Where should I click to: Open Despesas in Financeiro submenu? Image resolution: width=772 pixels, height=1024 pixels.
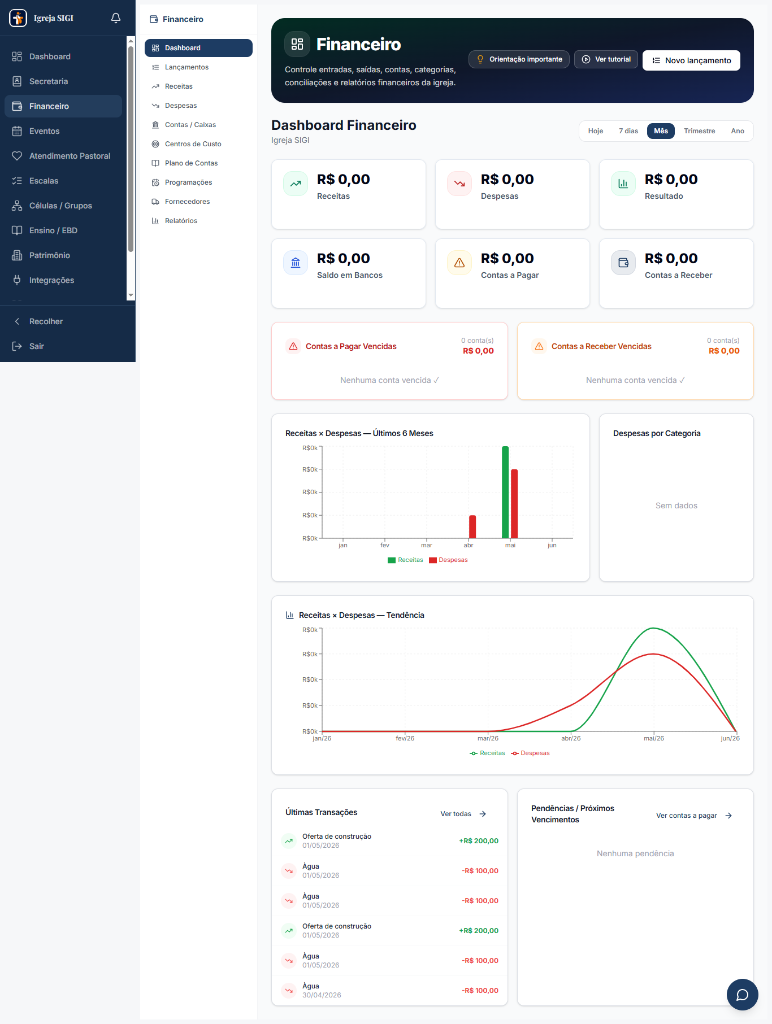[x=199, y=106]
